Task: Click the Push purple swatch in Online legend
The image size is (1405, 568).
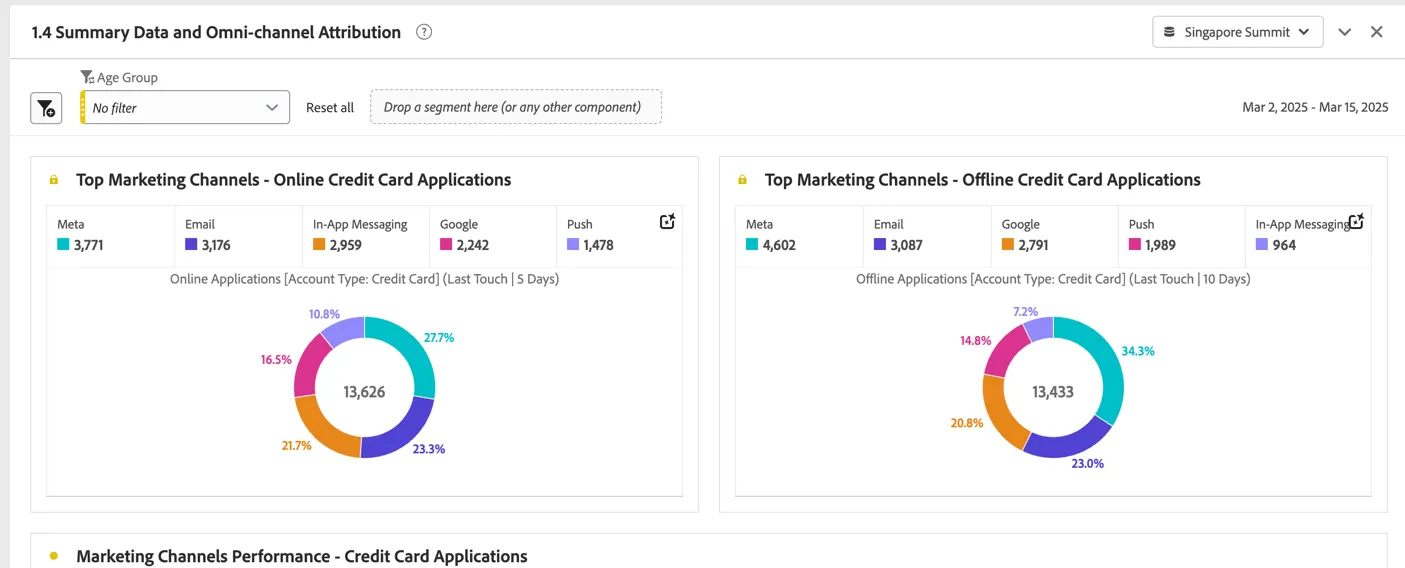Action: coord(573,244)
